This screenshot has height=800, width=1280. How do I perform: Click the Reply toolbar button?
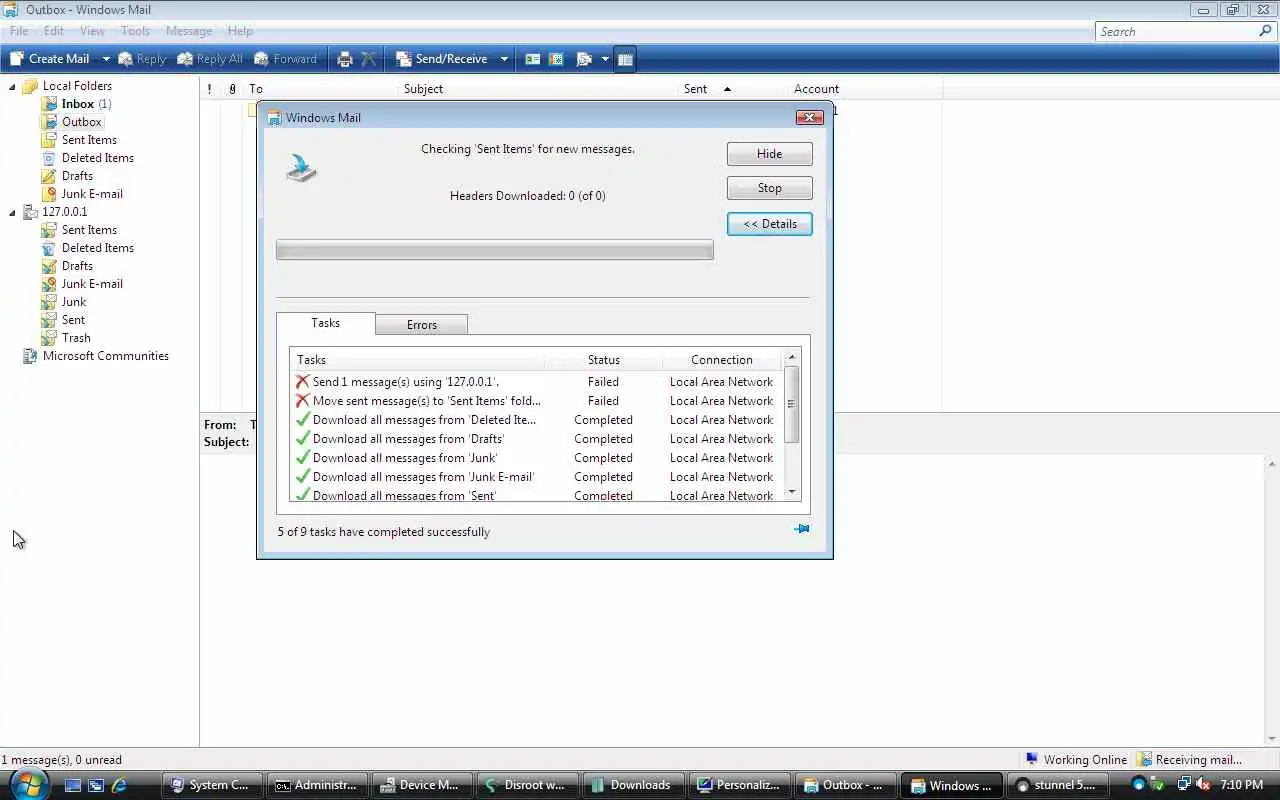coord(142,59)
